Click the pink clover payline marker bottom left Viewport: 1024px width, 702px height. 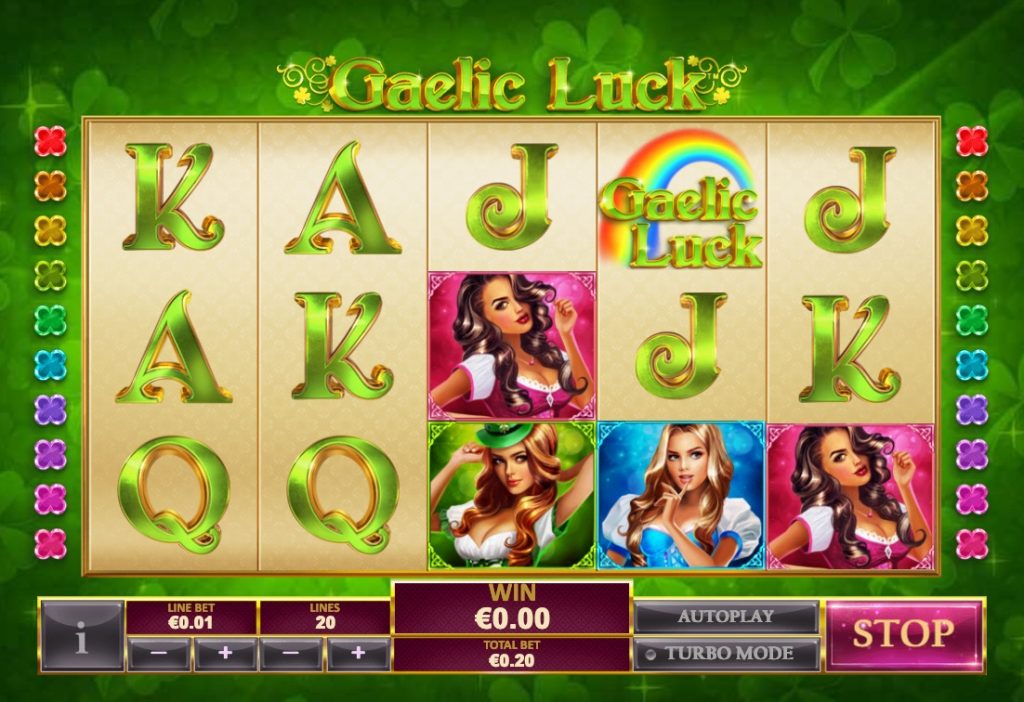50,543
